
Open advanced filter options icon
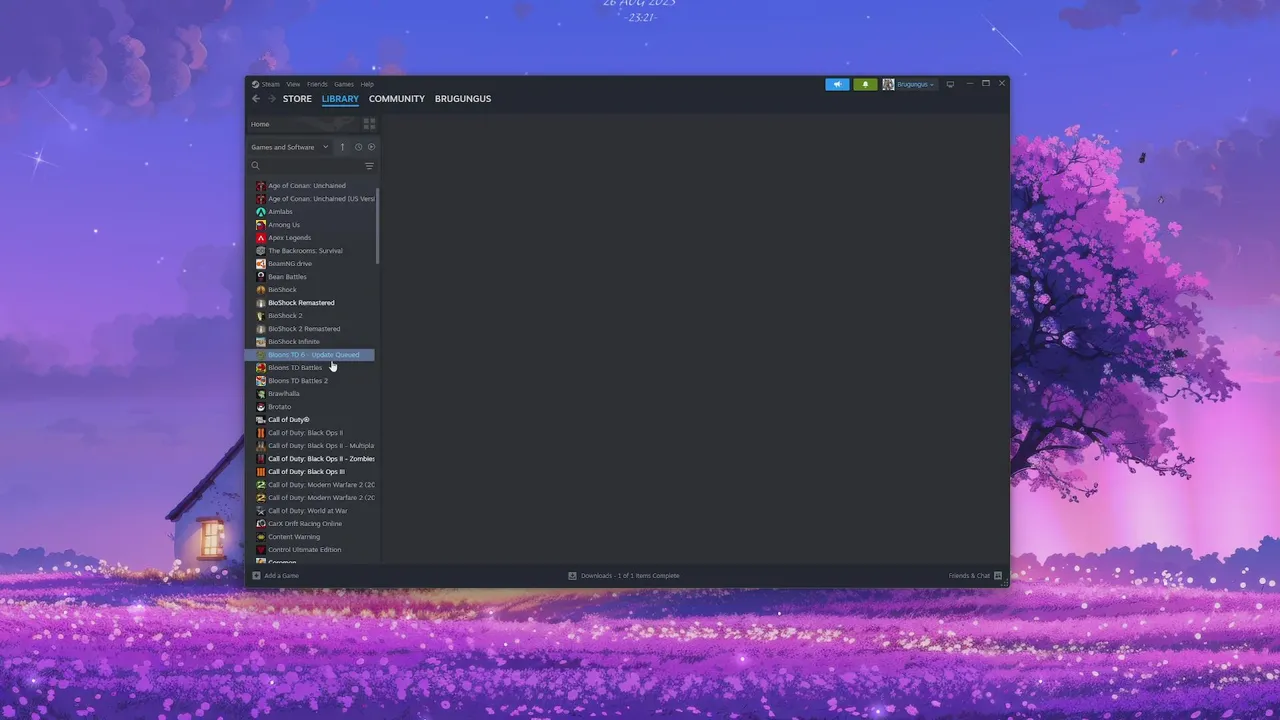pyautogui.click(x=369, y=166)
